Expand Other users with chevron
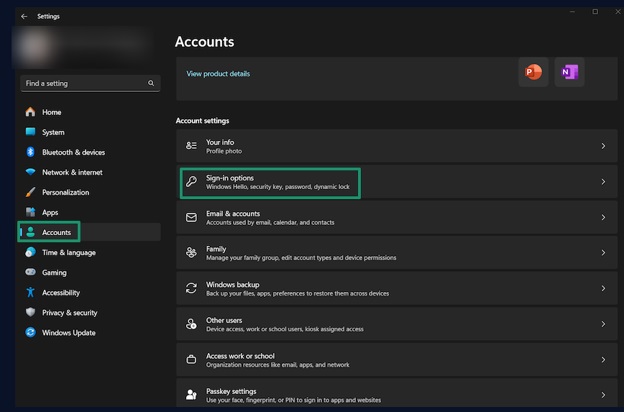Viewport: 624px width, 412px height. pyautogui.click(x=603, y=324)
